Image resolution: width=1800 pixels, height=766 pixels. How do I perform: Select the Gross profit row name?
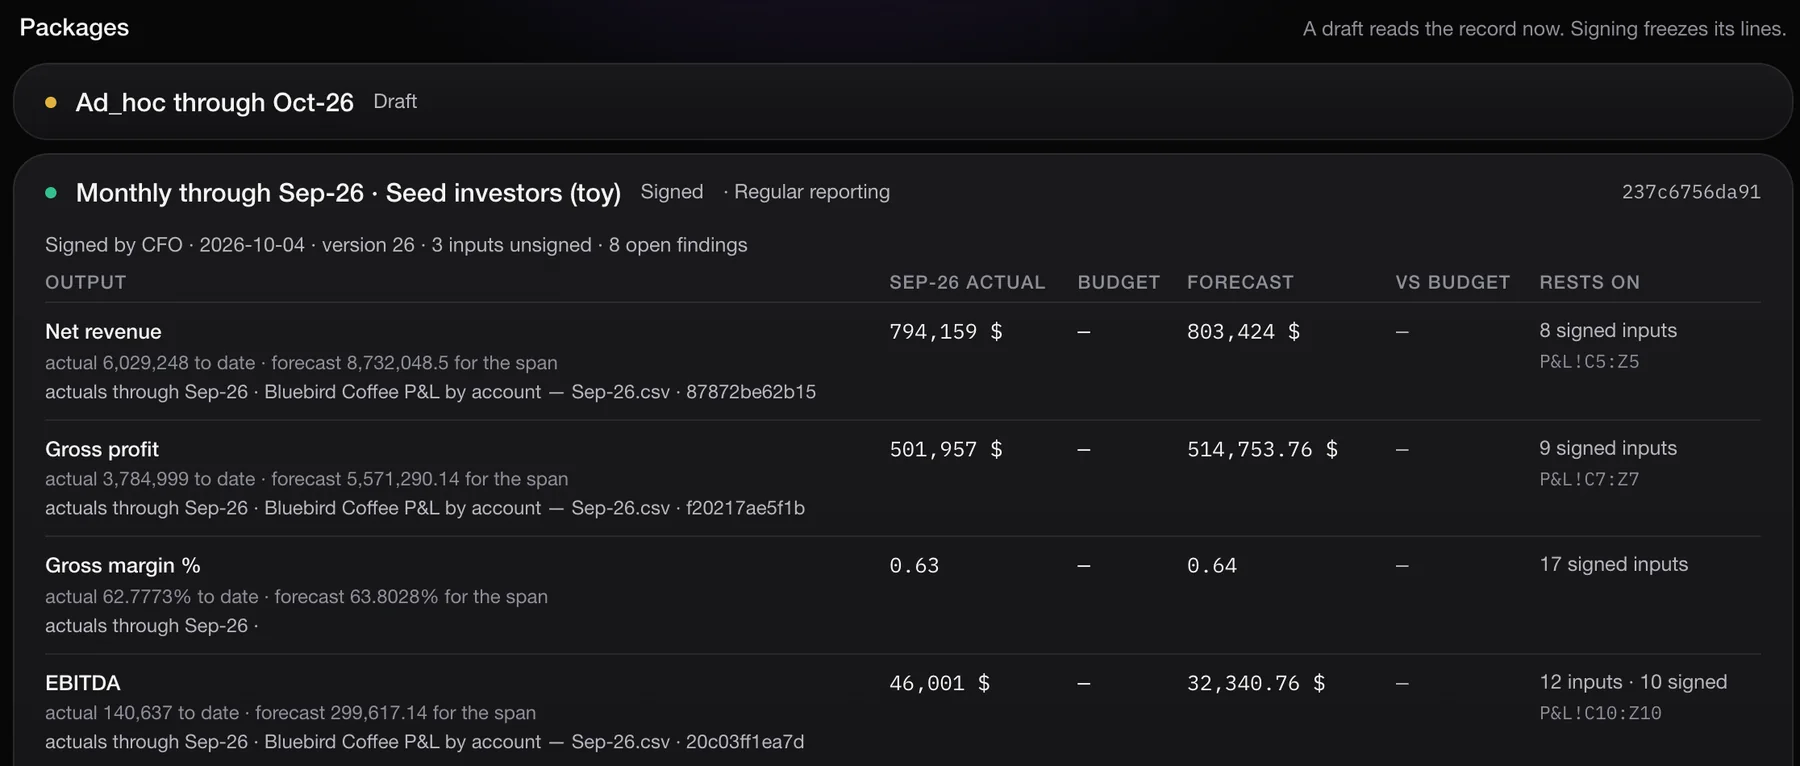pyautogui.click(x=102, y=449)
